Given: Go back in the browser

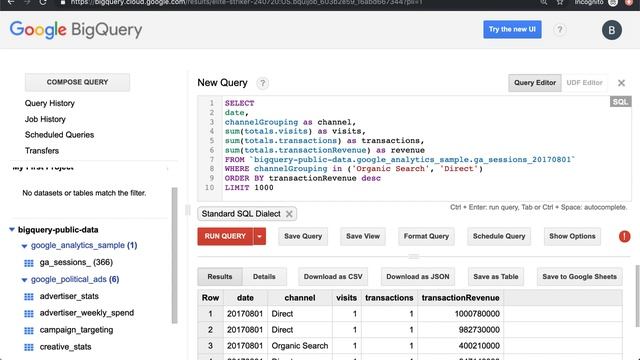Looking at the screenshot, I should coord(11,2).
